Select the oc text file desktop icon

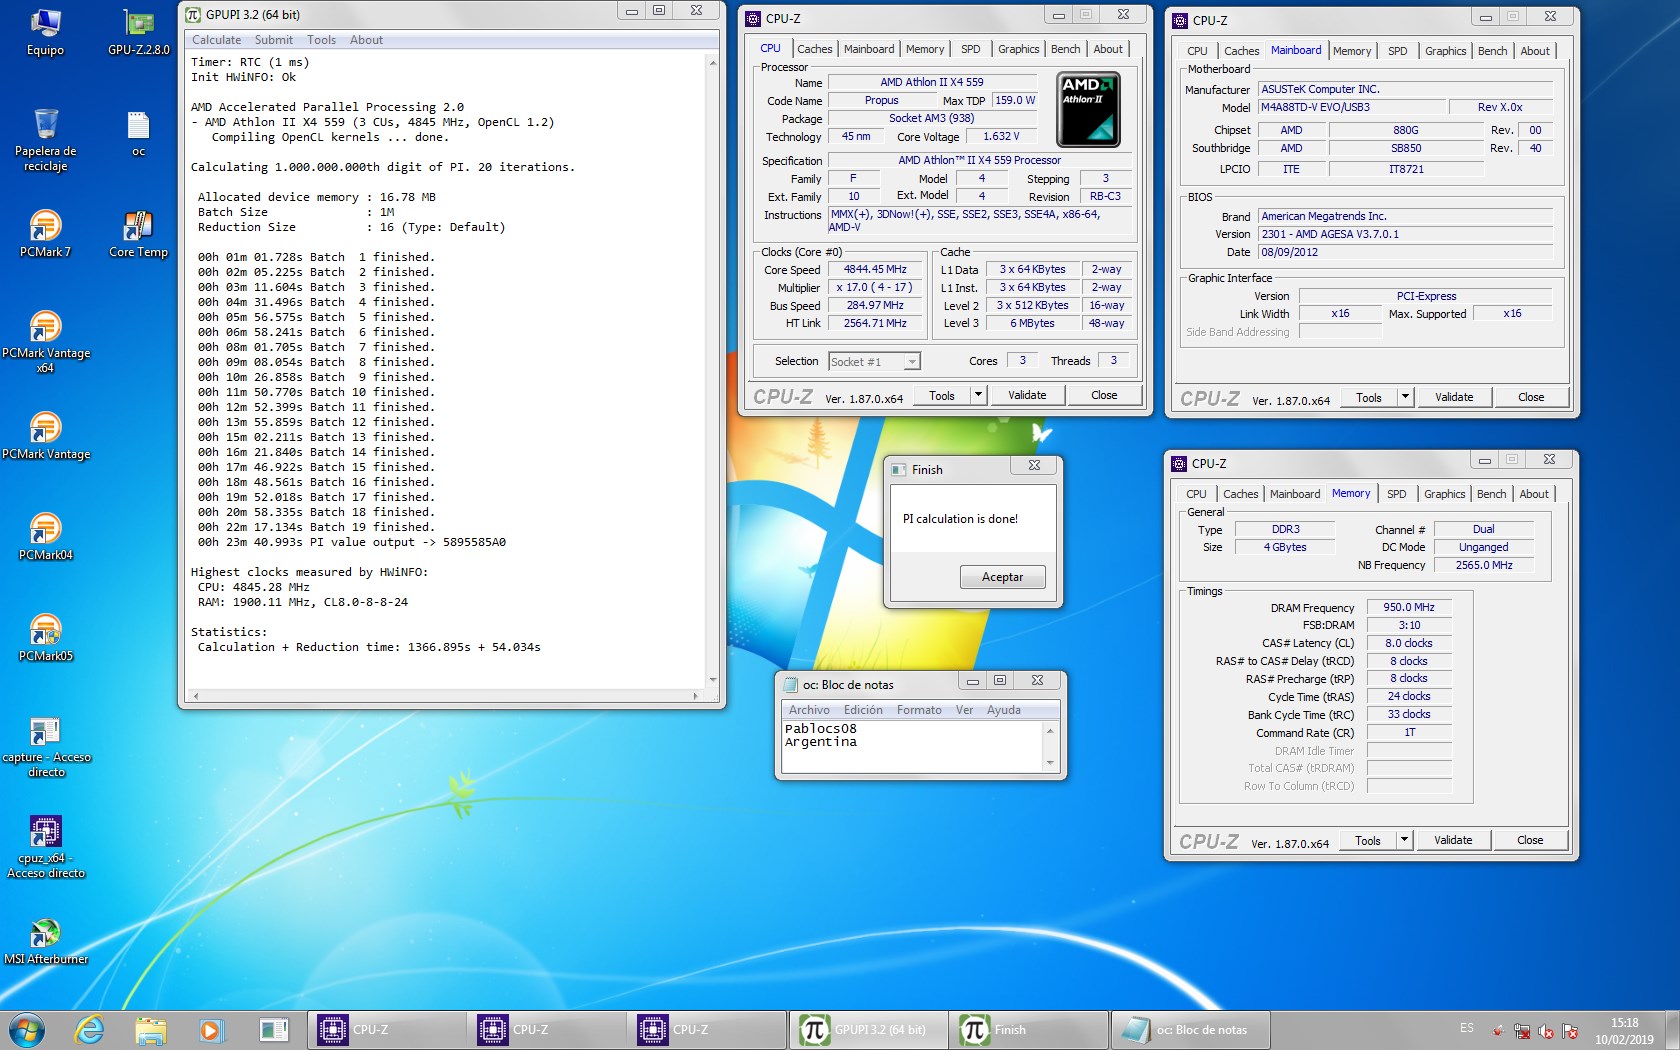(x=138, y=134)
